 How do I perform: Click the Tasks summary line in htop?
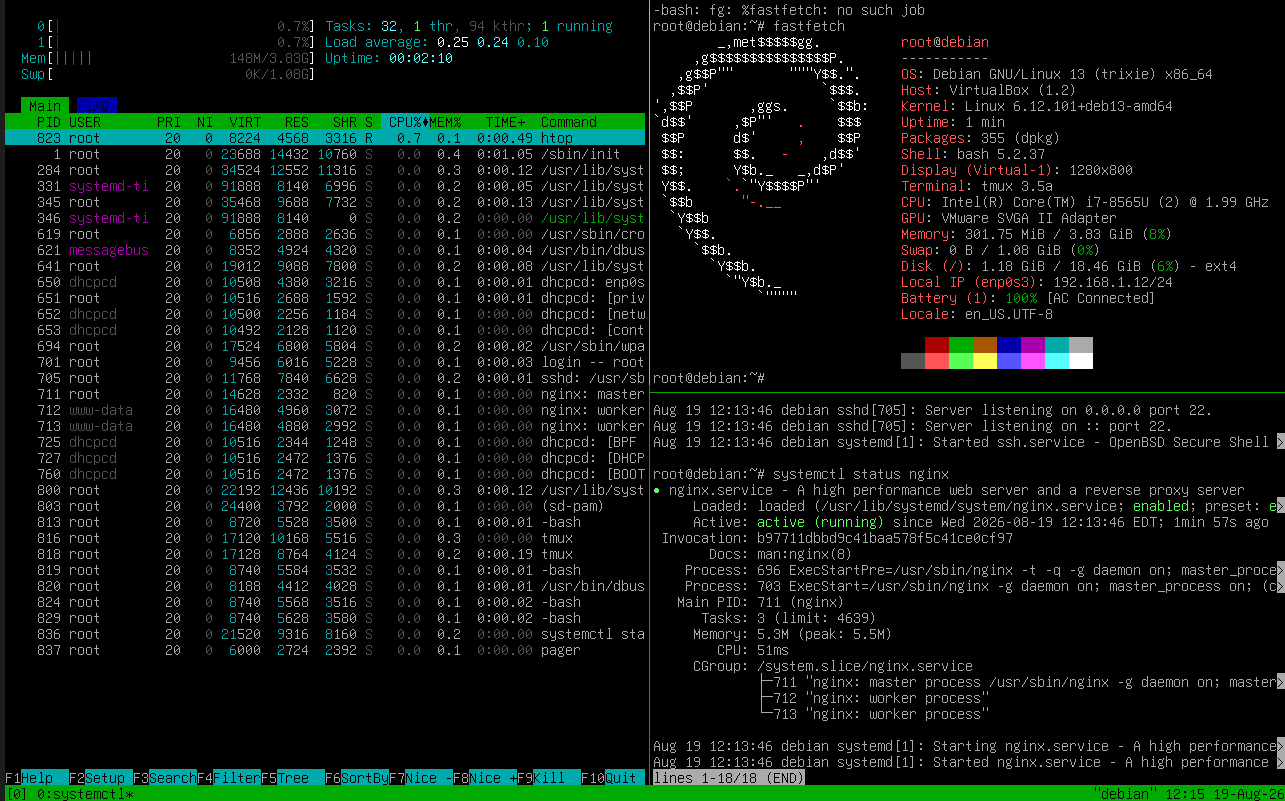click(469, 26)
